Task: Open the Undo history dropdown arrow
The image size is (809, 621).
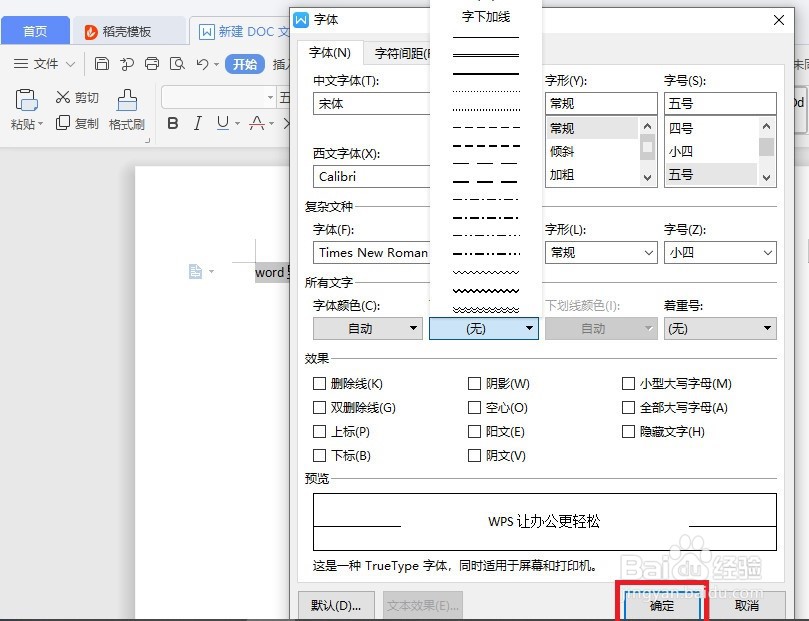Action: click(x=216, y=64)
